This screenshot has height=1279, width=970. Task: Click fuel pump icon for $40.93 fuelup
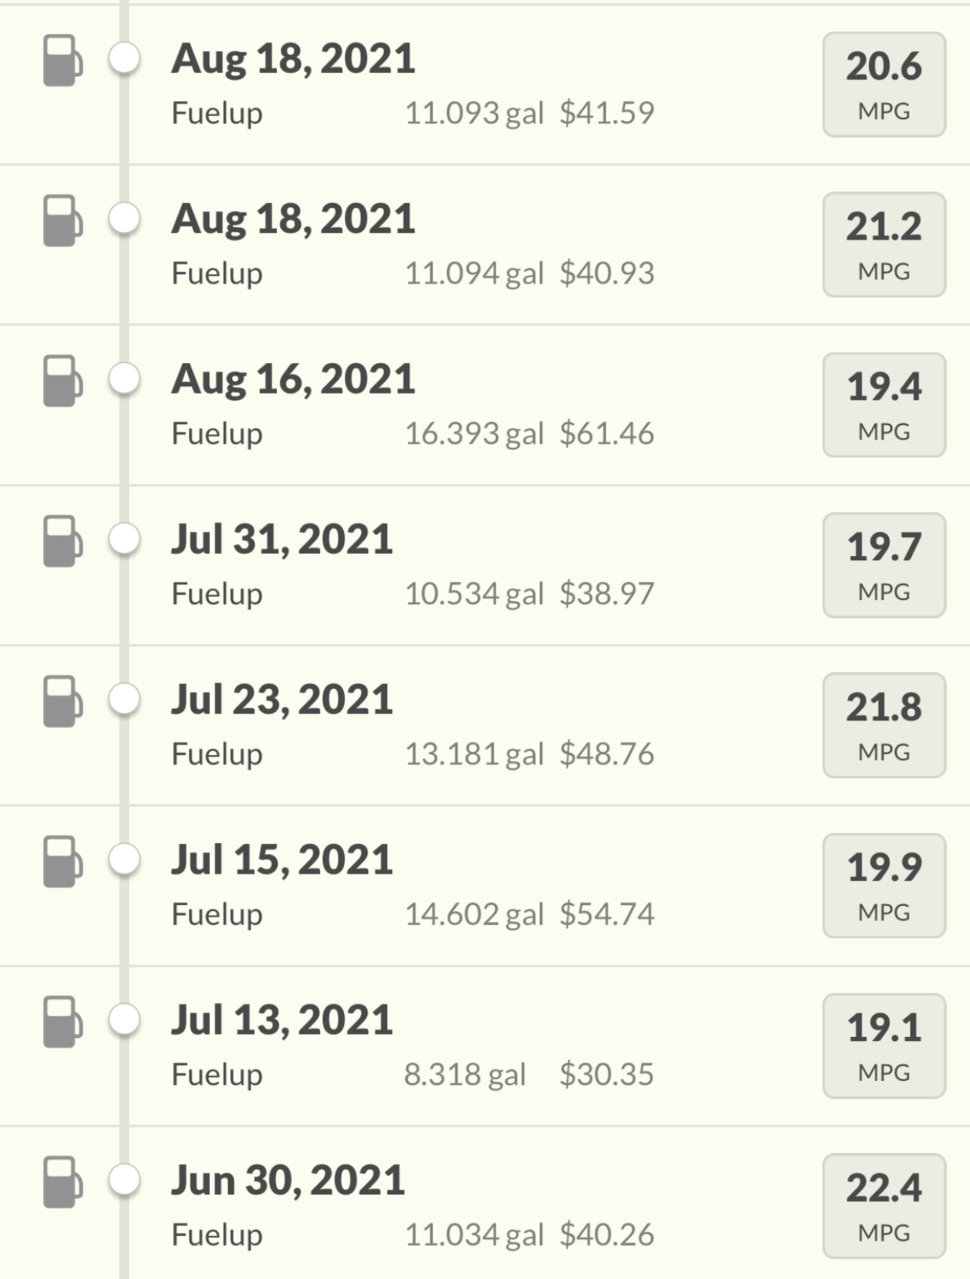tap(62, 221)
